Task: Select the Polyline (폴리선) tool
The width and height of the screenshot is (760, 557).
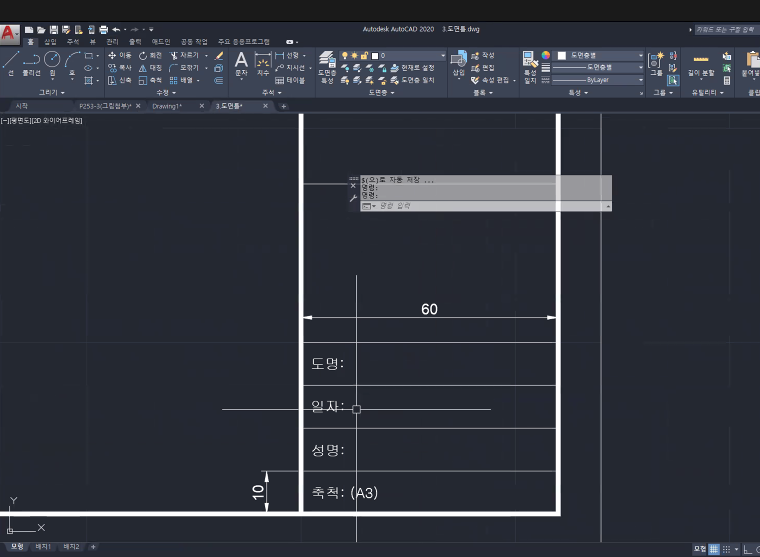Action: [32, 64]
